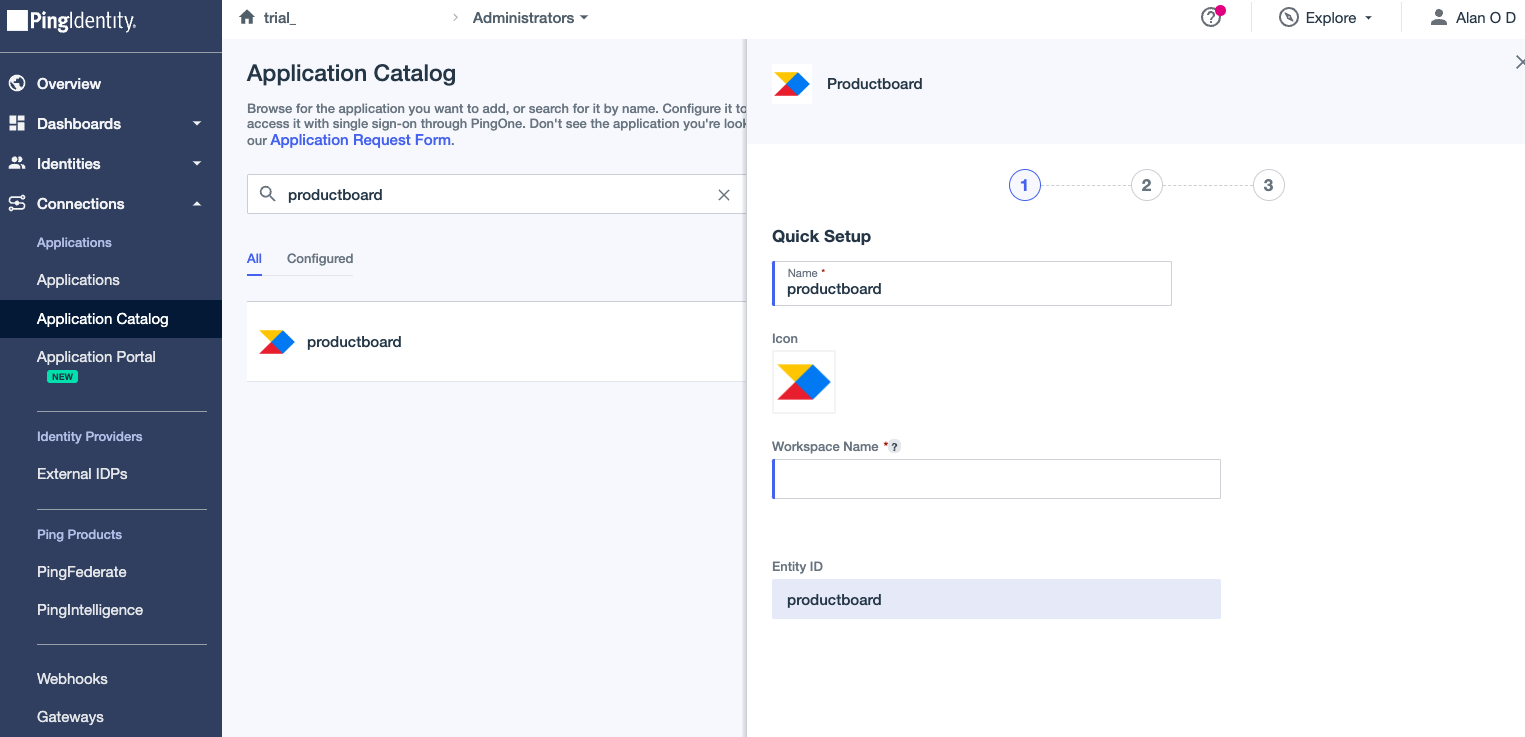
Task: Click the Ping Identity logo
Action: 71,21
